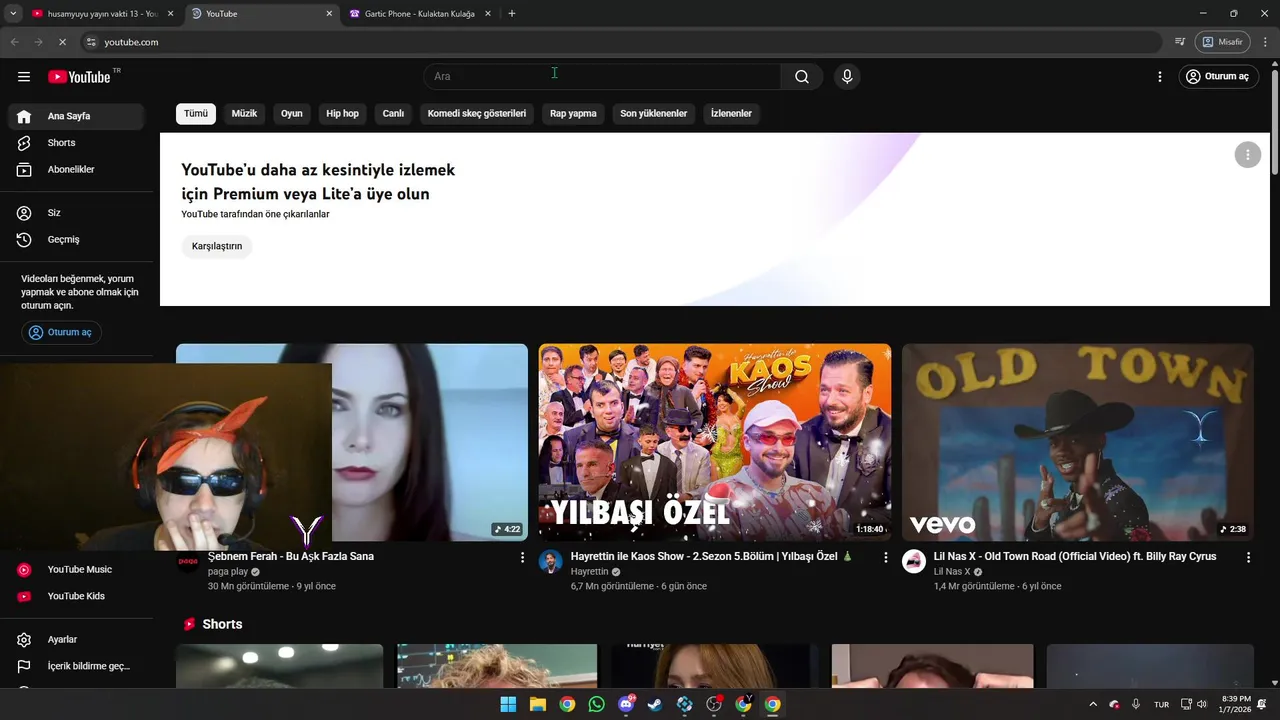Open Siz section in sidebar
The width and height of the screenshot is (1280, 720).
76,213
